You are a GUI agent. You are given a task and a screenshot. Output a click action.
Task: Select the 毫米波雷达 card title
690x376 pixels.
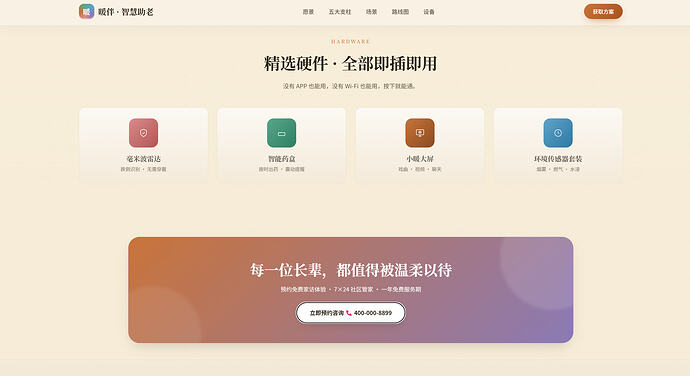(x=143, y=159)
